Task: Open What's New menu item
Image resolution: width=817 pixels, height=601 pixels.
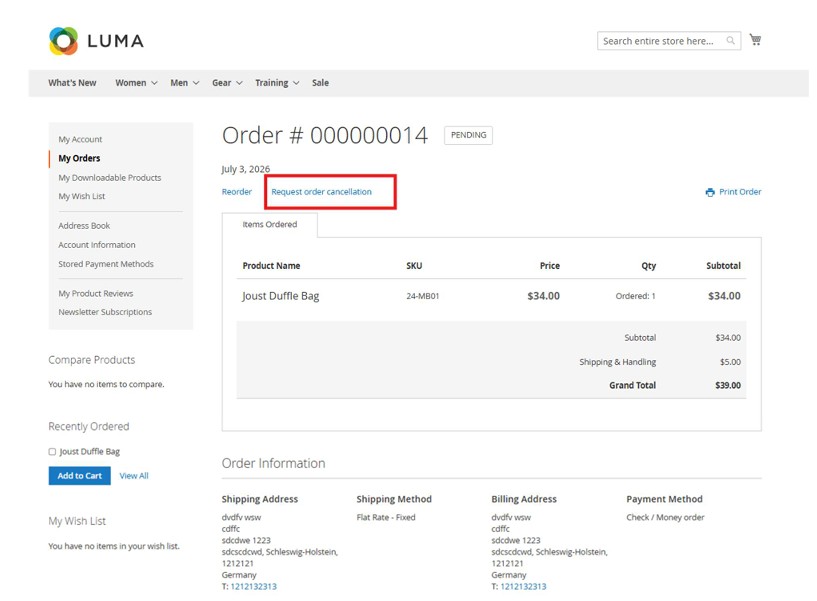Action: pos(72,83)
